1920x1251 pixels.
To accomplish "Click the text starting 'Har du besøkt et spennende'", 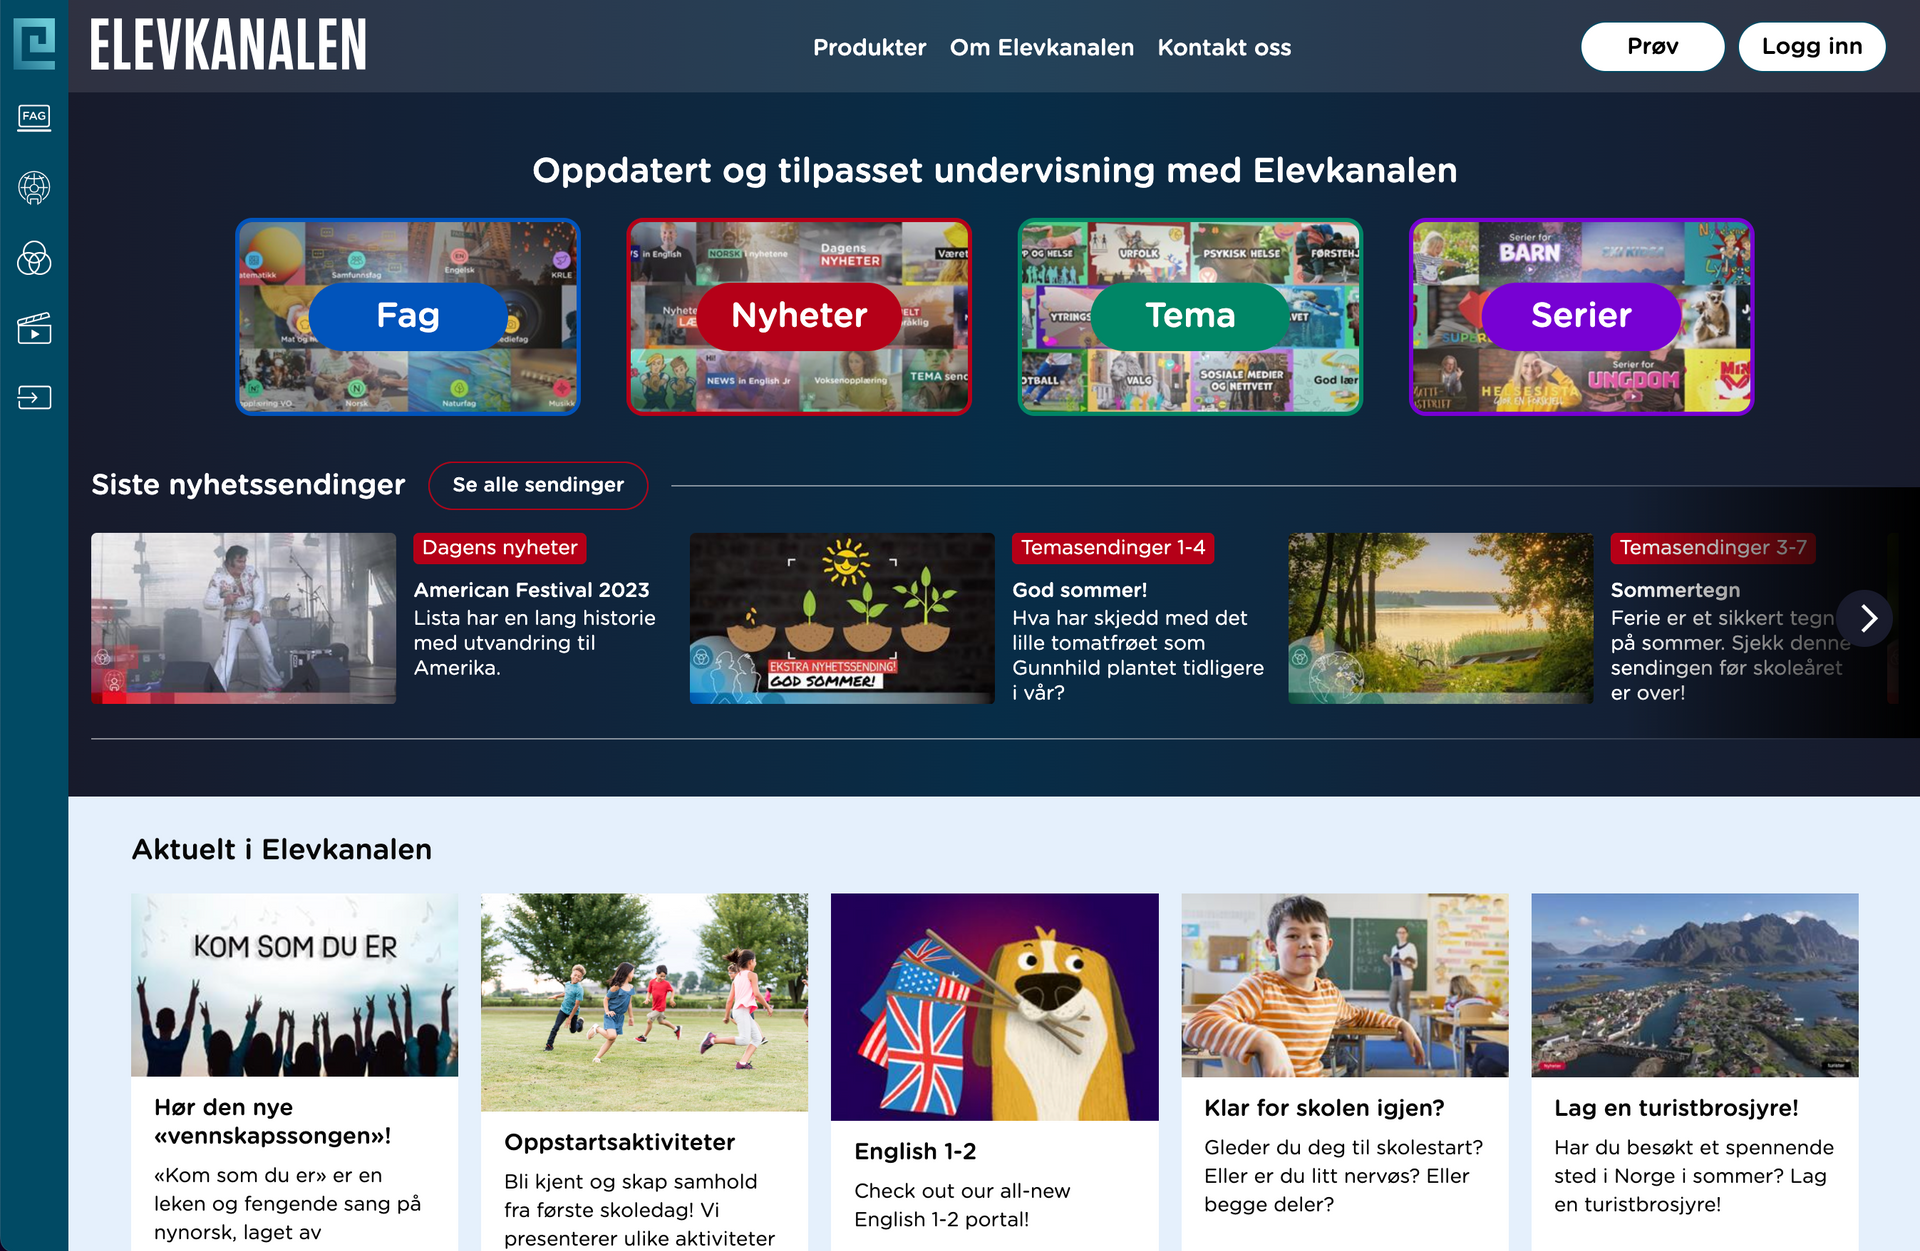I will click(x=1694, y=1176).
